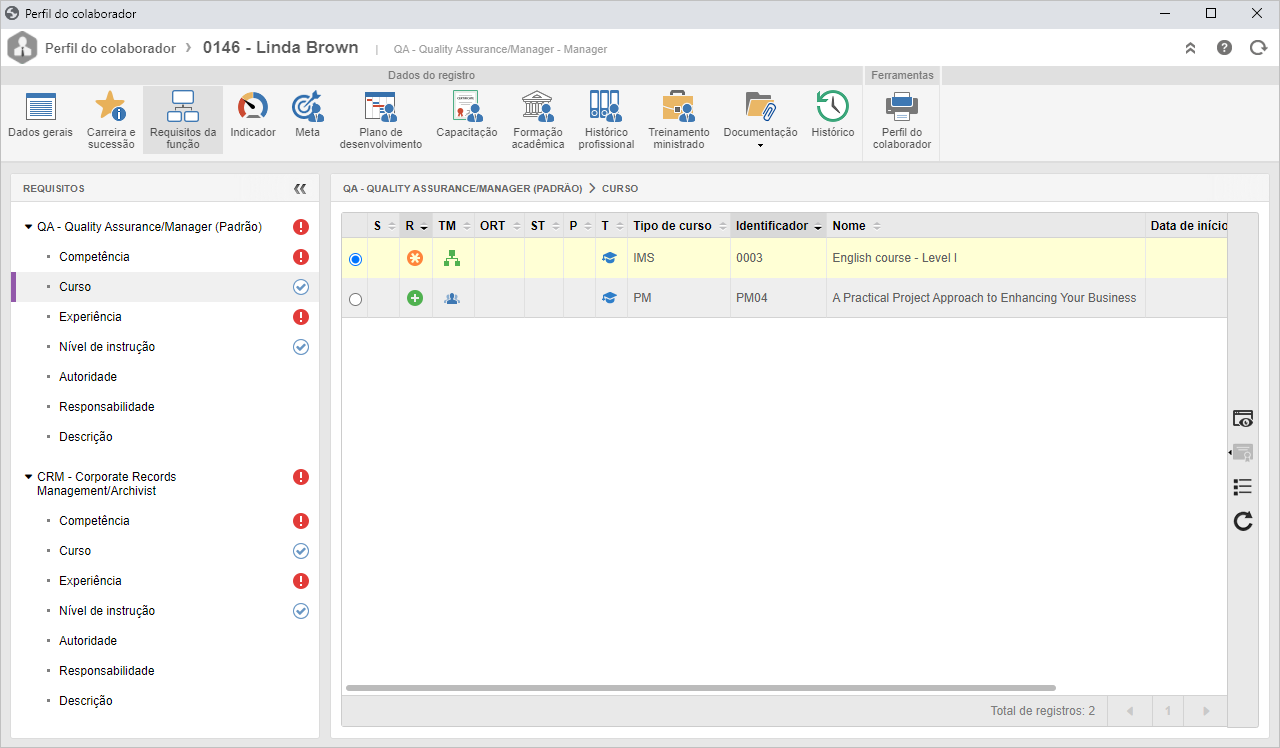1280x748 pixels.
Task: Click the cell 'English course - Level I'
Action: pos(985,258)
